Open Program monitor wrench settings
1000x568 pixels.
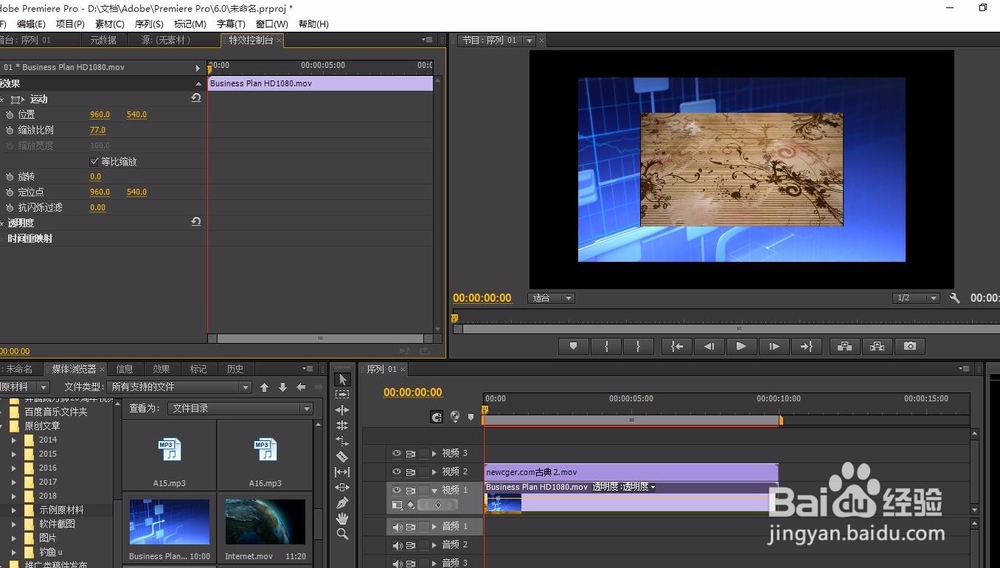[x=955, y=298]
